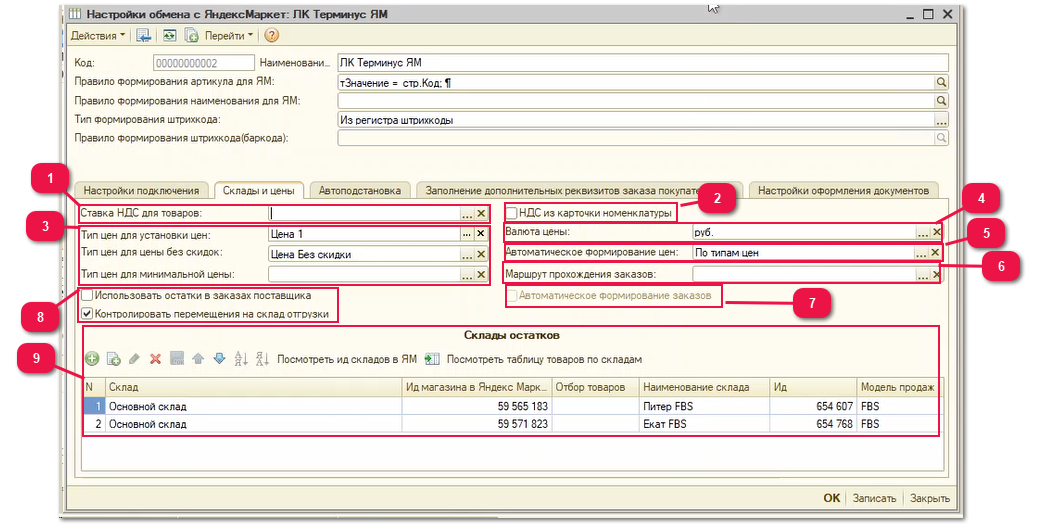Clear the Валюта цены field
The image size is (1041, 527).
point(936,233)
